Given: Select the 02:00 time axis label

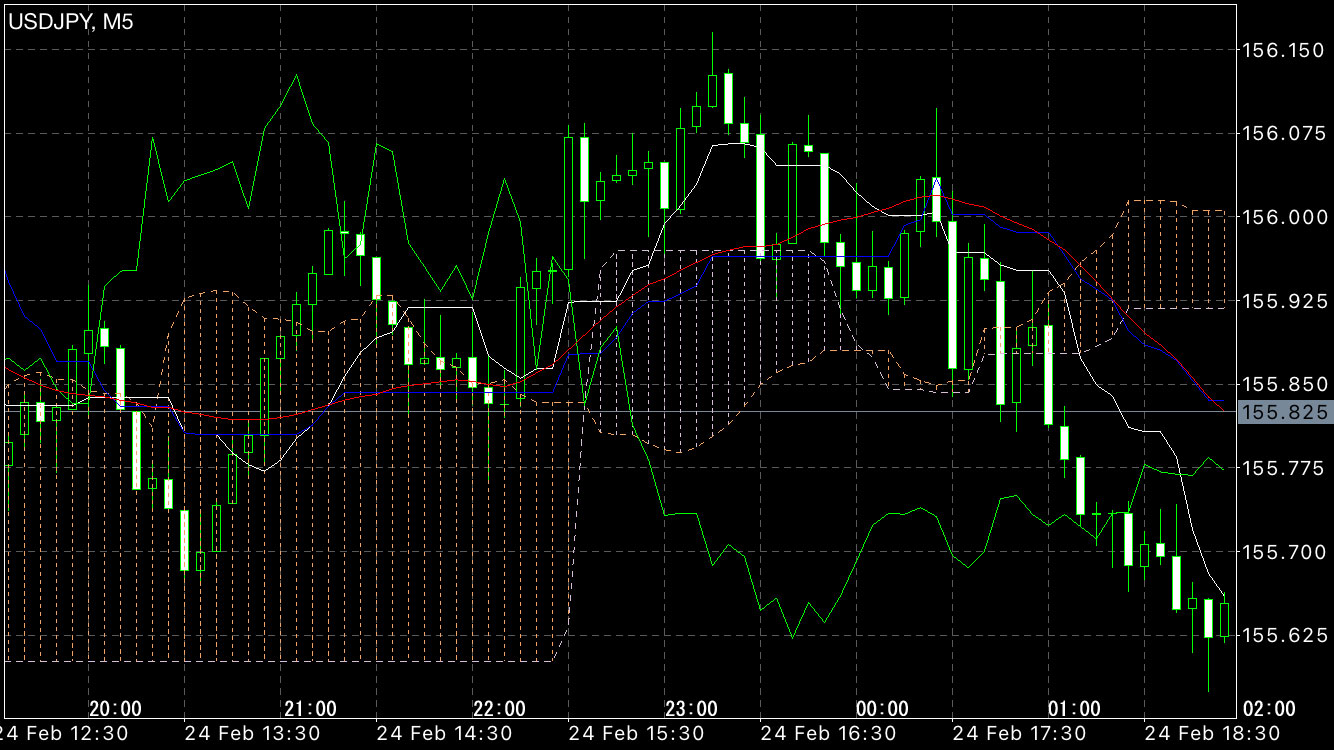Looking at the screenshot, I should pyautogui.click(x=1268, y=709).
